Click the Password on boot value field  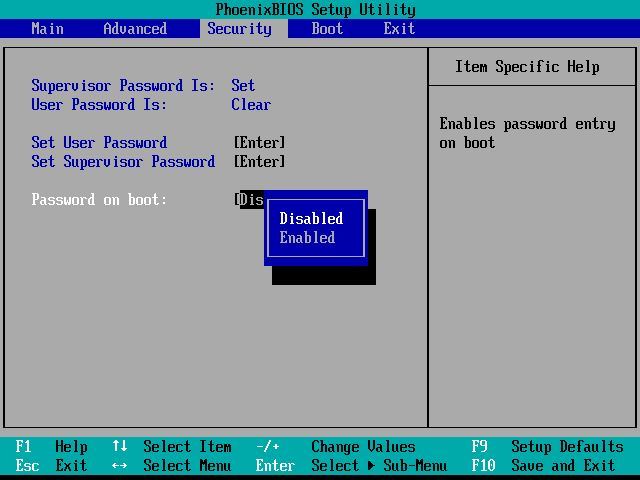[249, 200]
